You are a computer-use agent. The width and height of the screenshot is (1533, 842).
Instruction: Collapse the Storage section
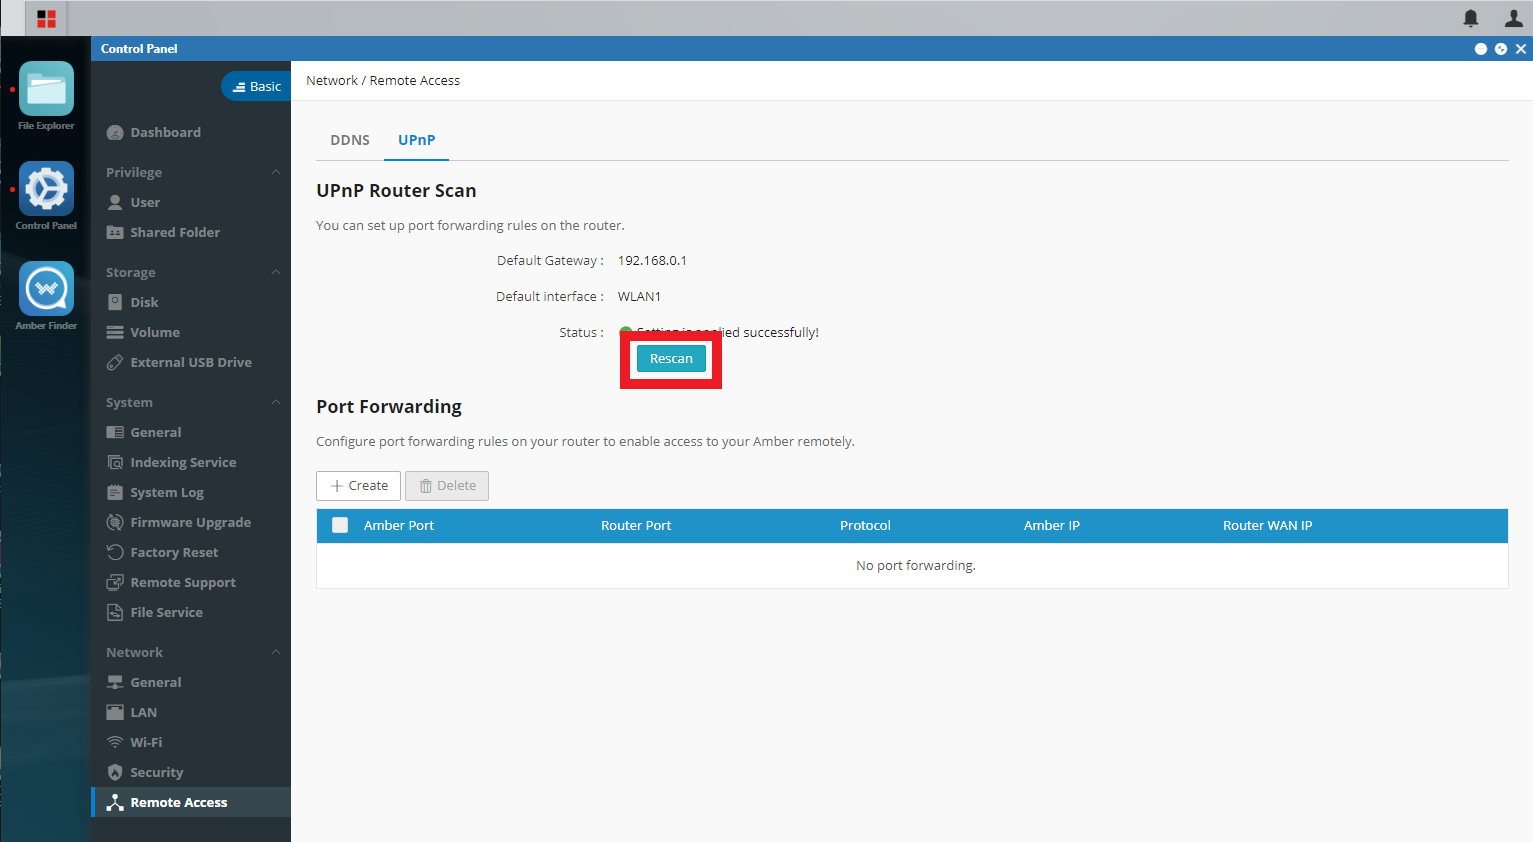(276, 272)
